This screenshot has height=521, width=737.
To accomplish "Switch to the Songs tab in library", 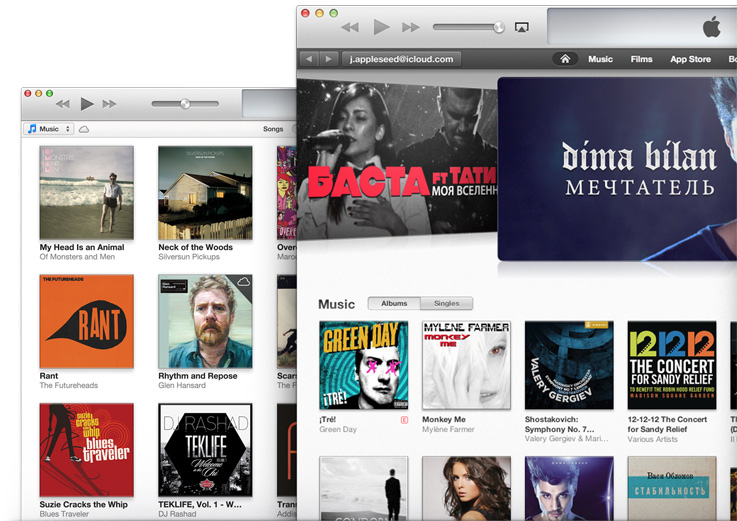I will [273, 129].
